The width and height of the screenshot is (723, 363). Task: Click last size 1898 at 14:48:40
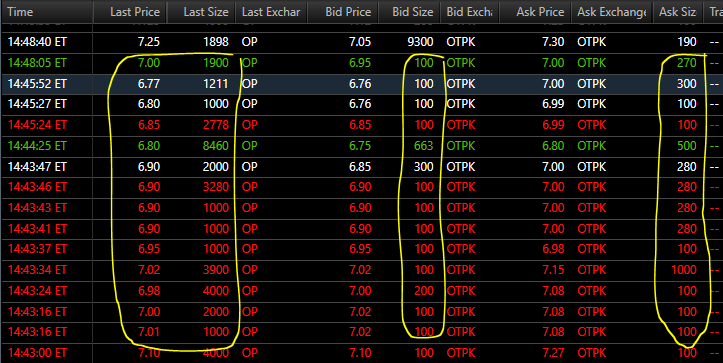216,42
